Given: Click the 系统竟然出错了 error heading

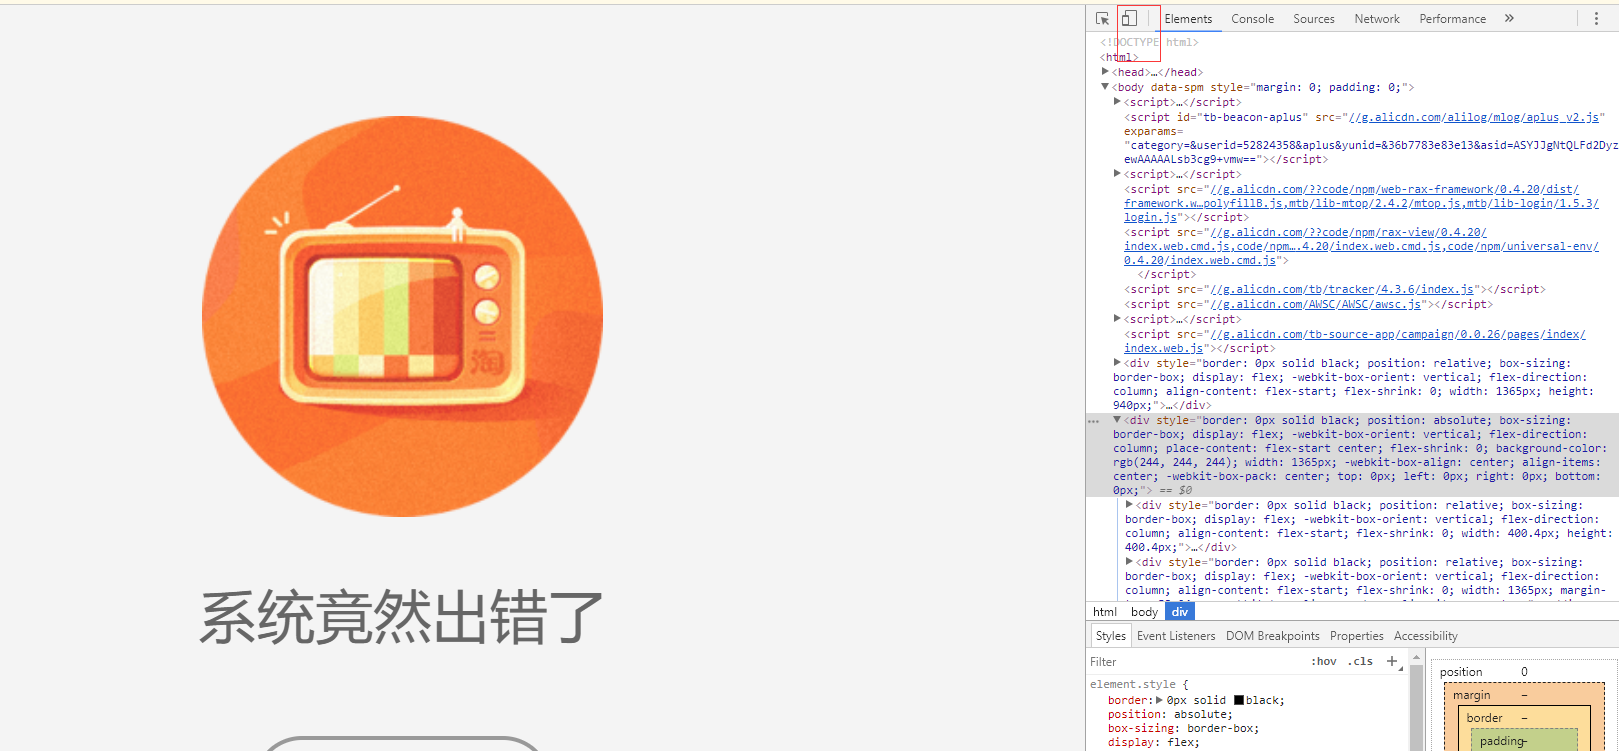Looking at the screenshot, I should [402, 617].
